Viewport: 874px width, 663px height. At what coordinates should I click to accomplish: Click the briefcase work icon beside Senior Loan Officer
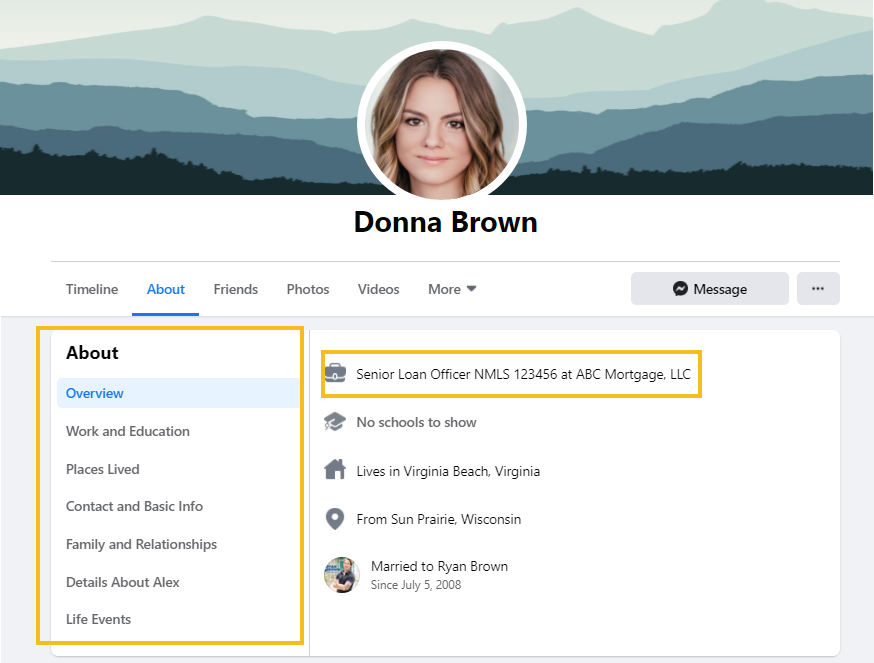(337, 373)
